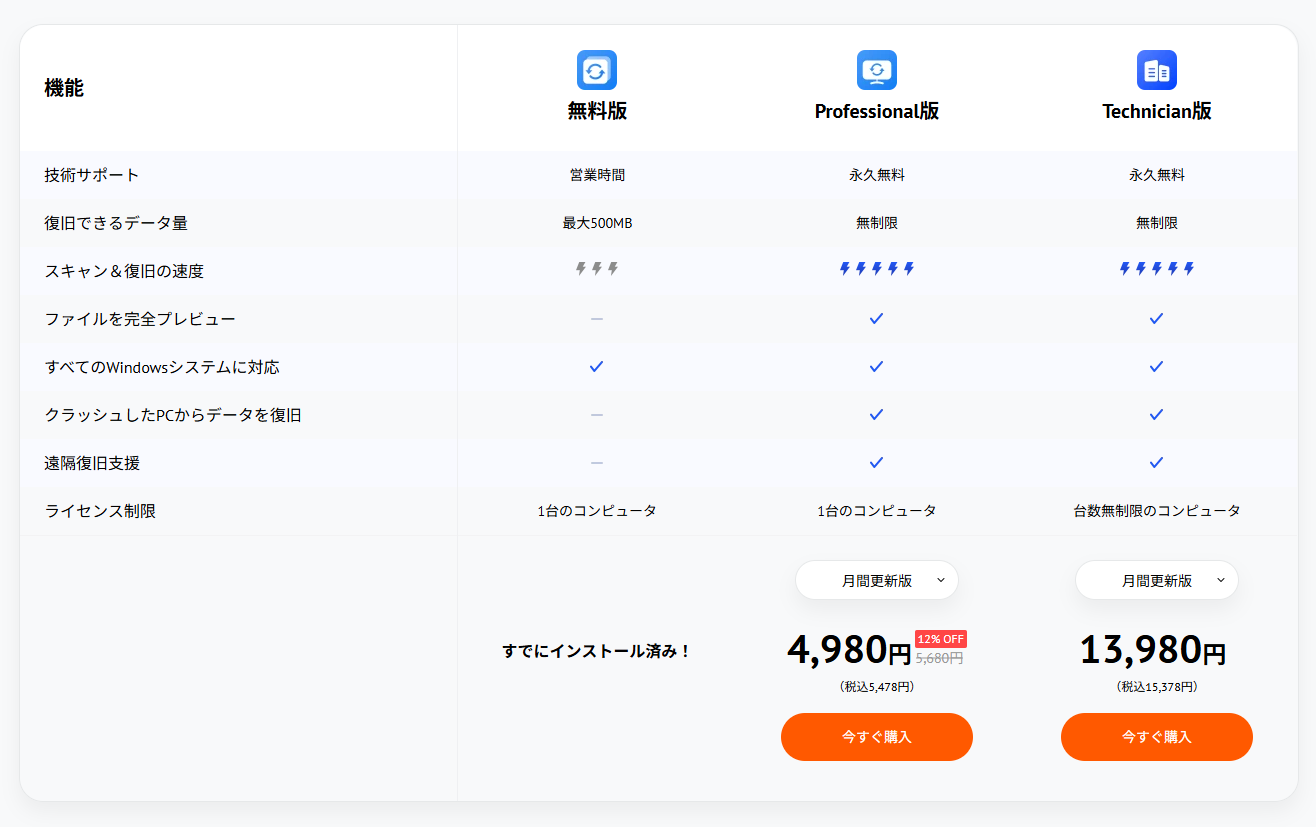
Task: Click the （税込5,478円） tax-included price
Action: 877,687
